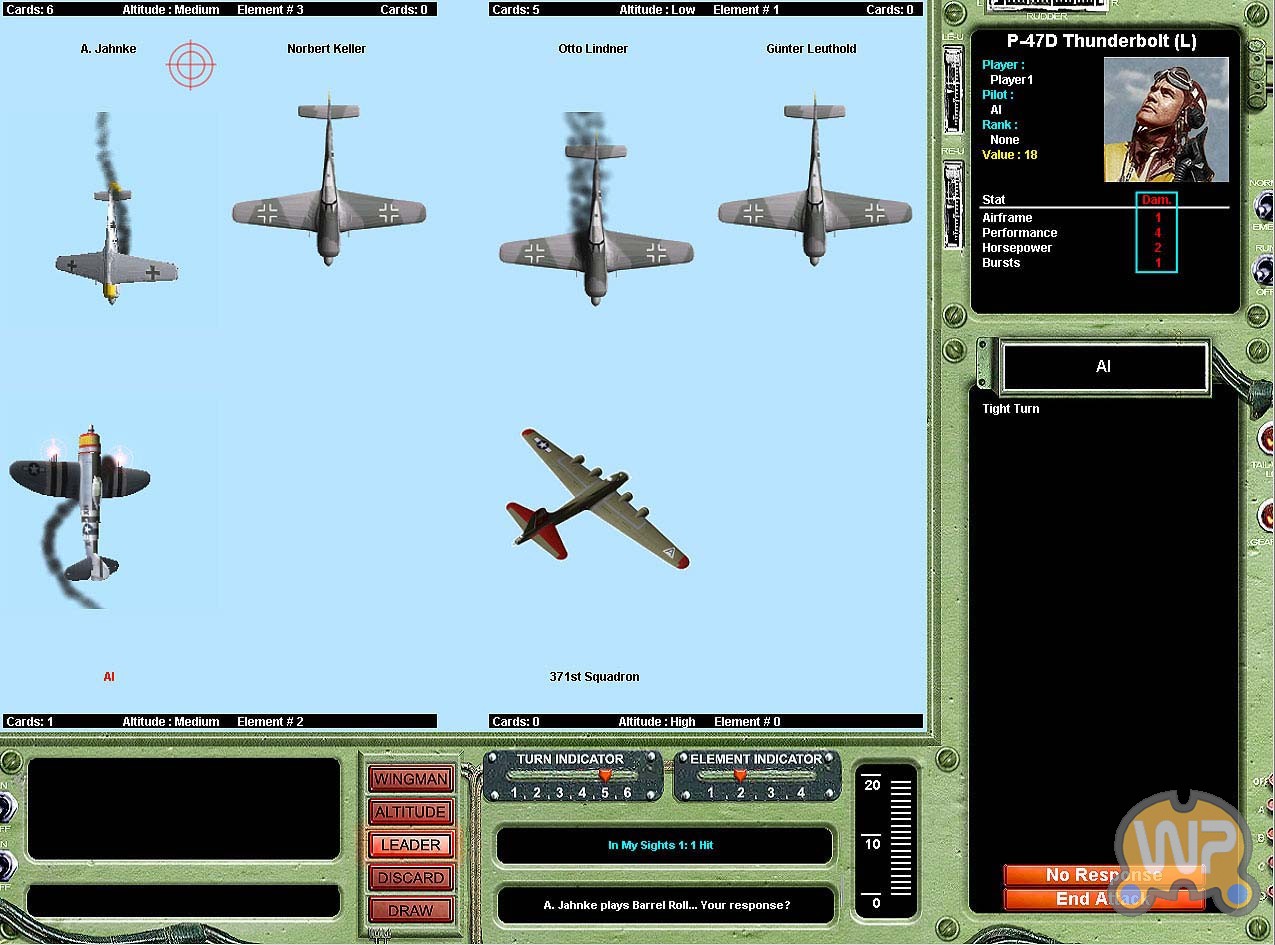Viewport: 1275px width, 945px height.
Task: Click the pilot portrait photo
Action: [1165, 119]
